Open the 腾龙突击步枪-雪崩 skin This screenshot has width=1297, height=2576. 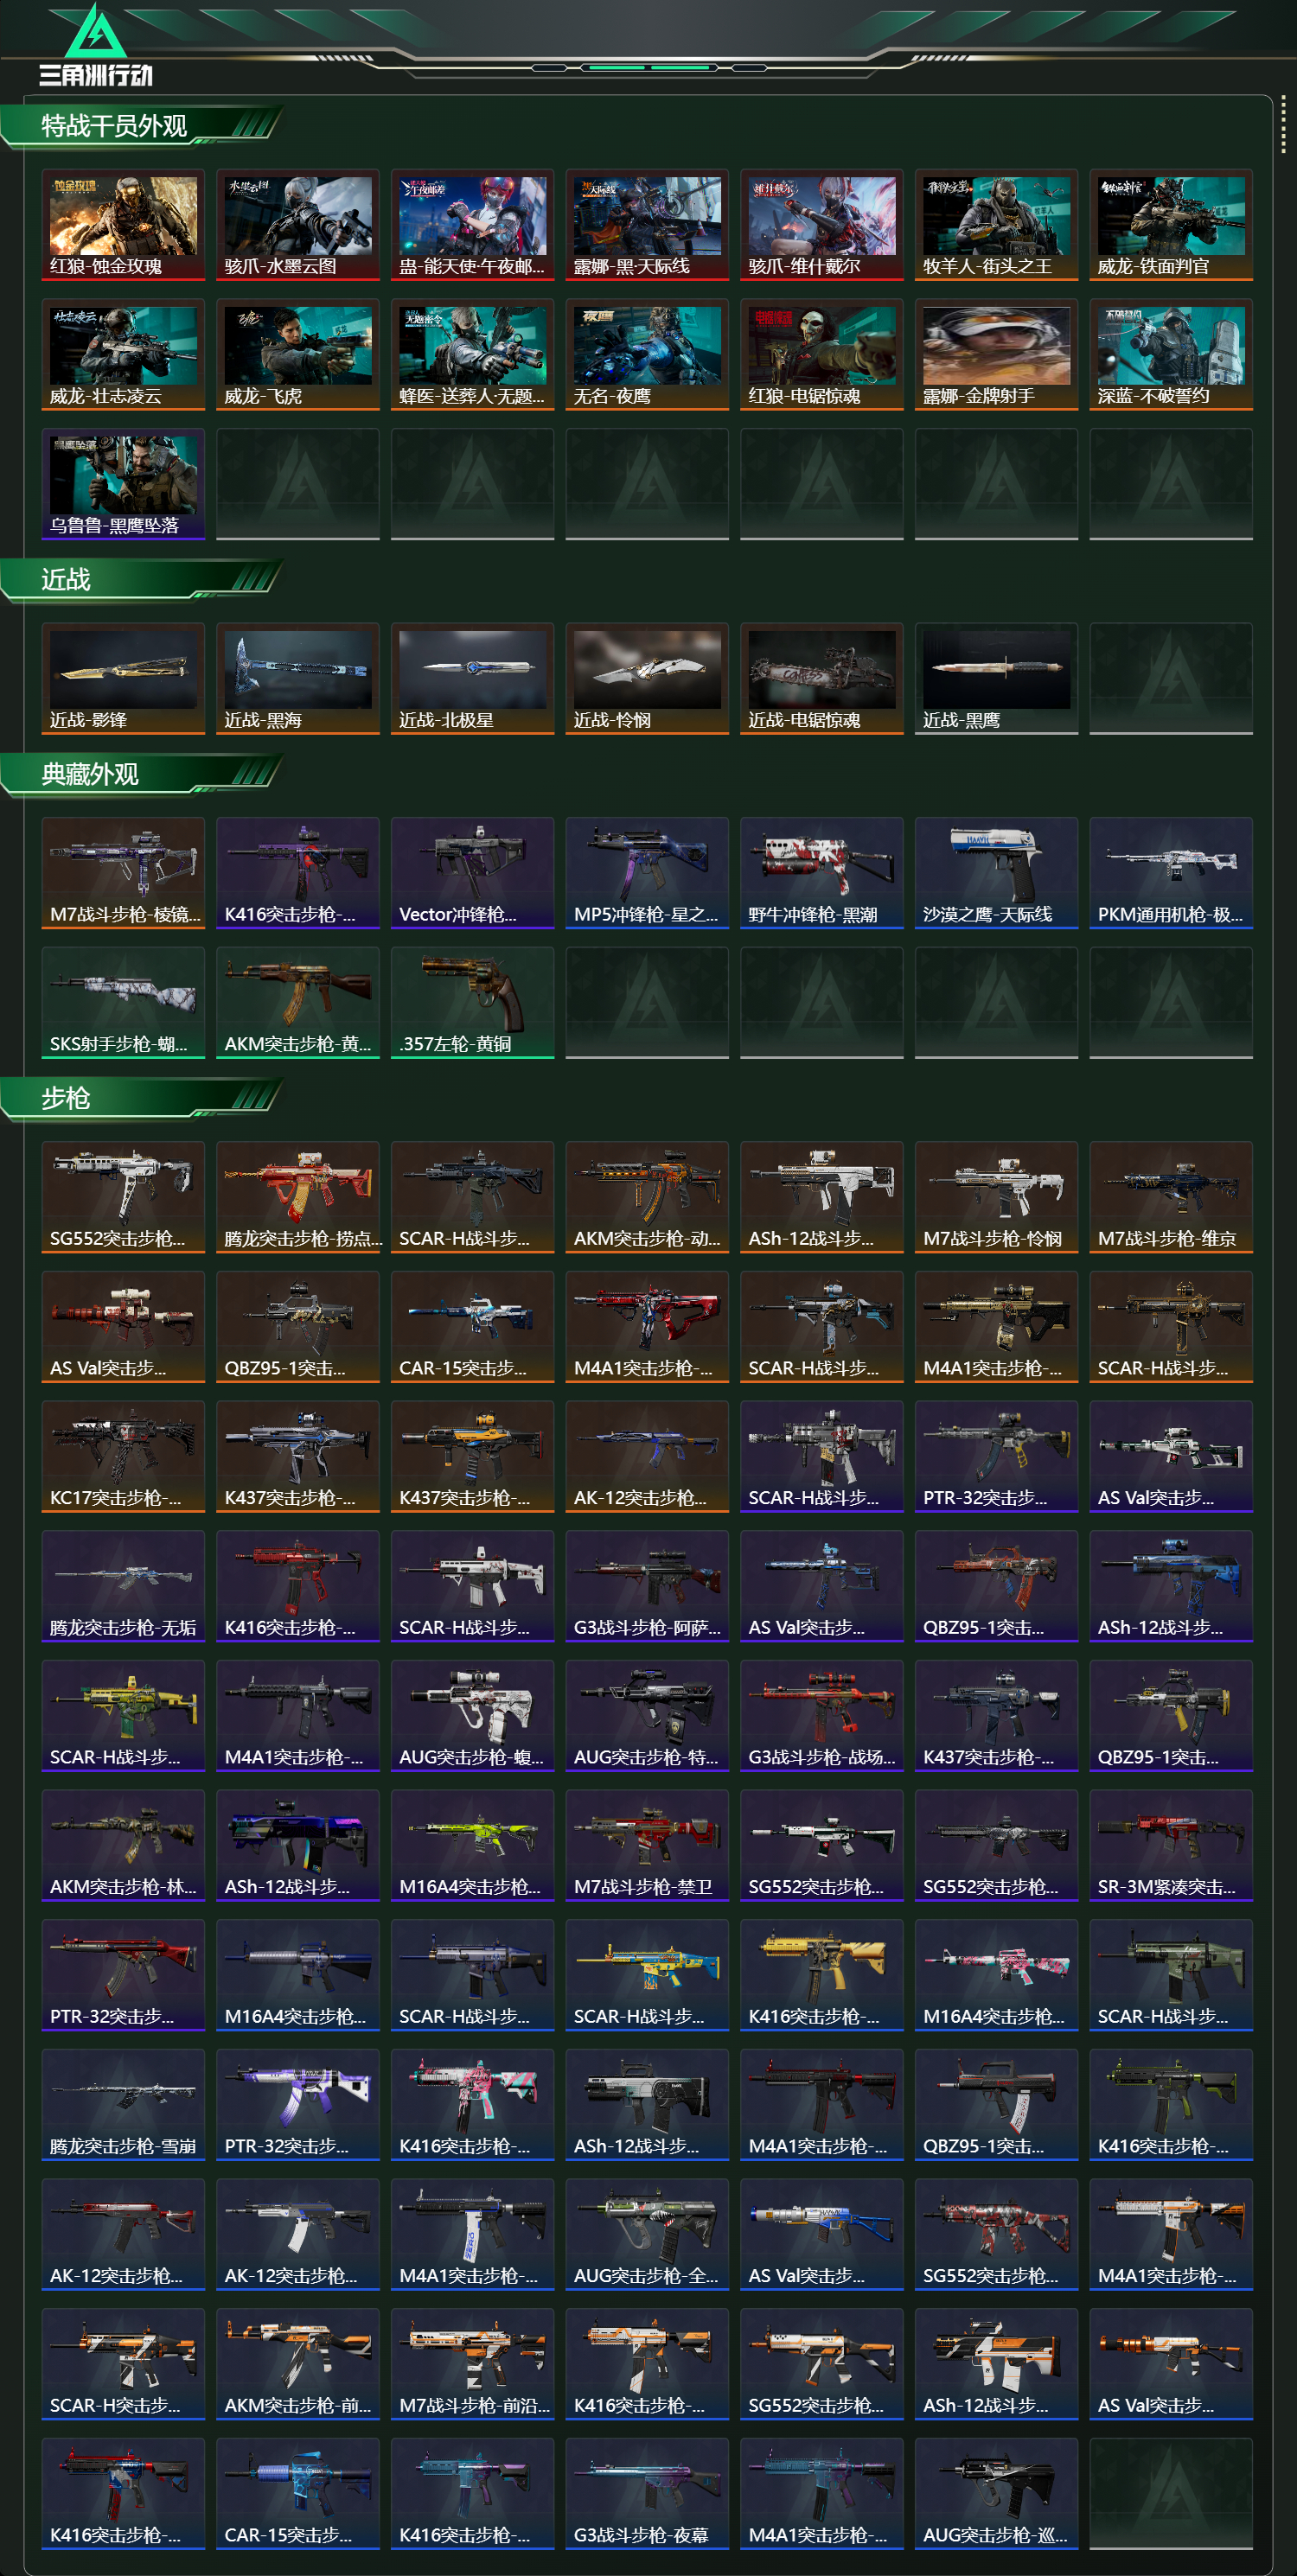point(123,2104)
